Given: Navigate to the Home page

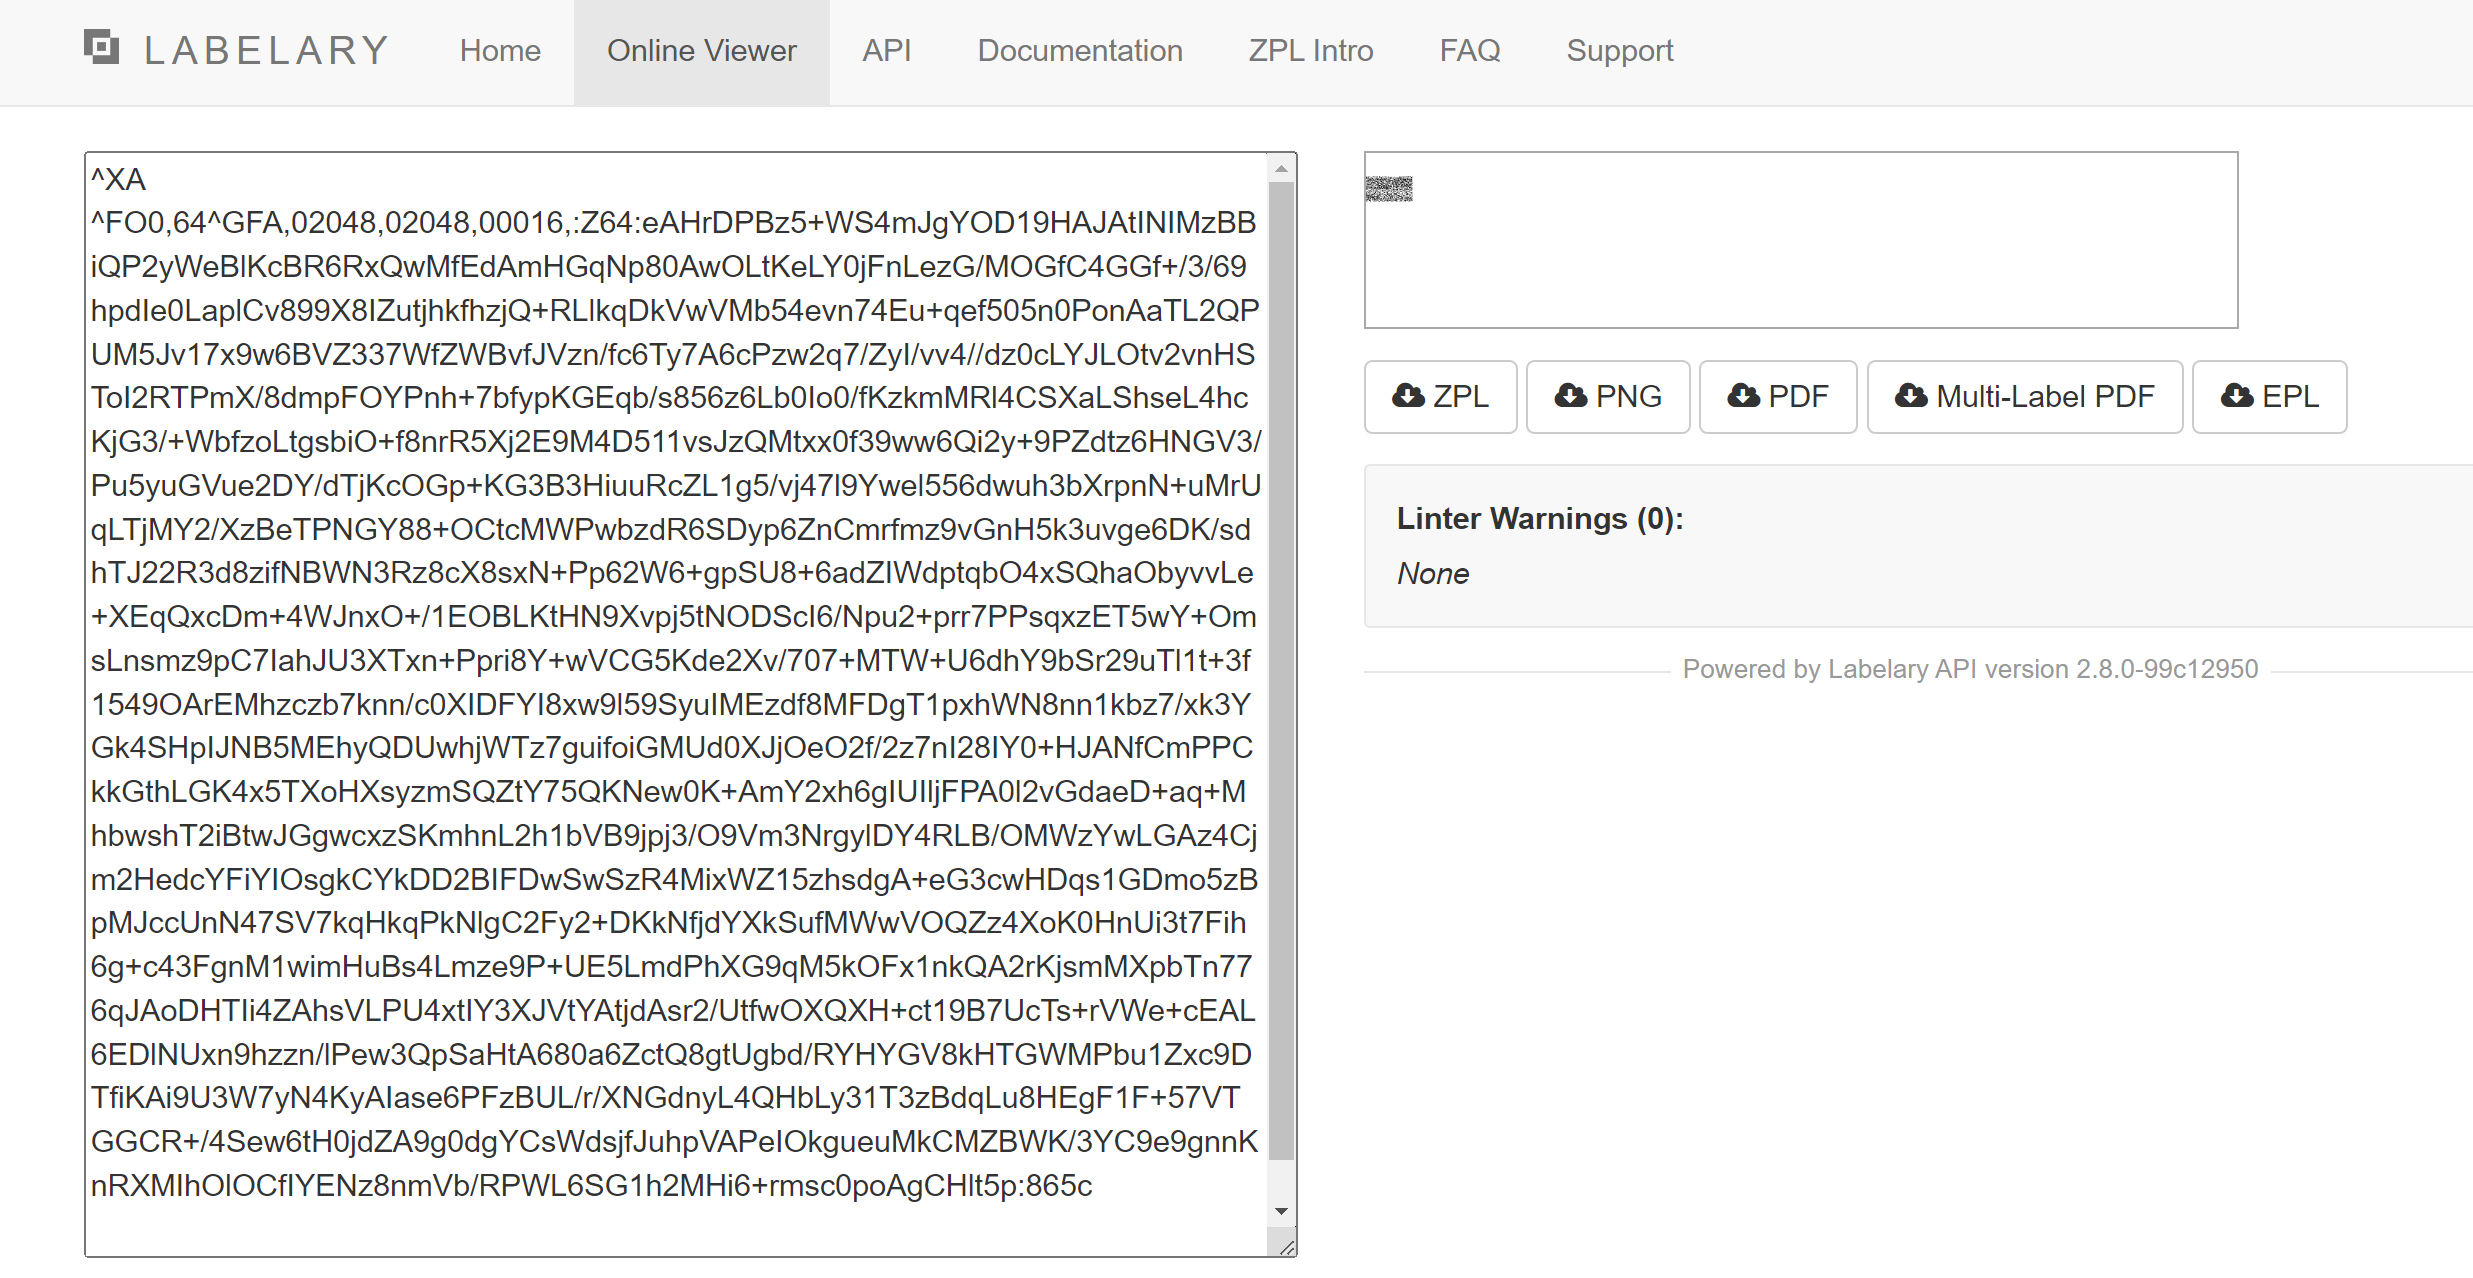Looking at the screenshot, I should pyautogui.click(x=499, y=51).
